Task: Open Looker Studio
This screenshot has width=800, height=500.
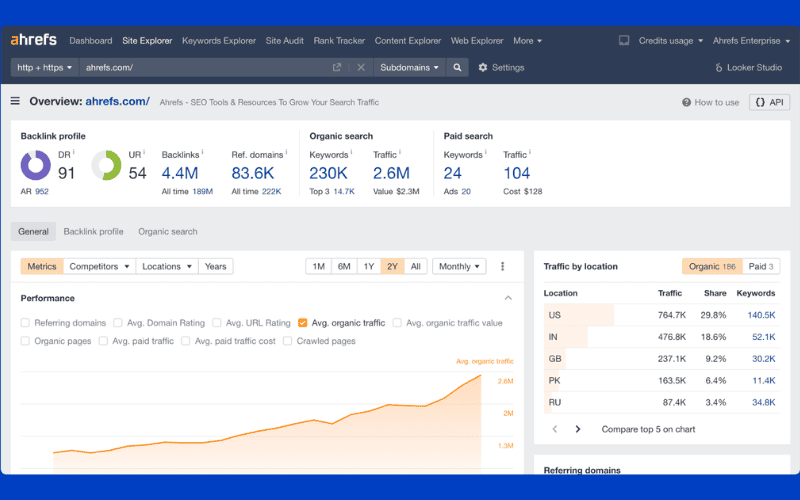Action: pyautogui.click(x=748, y=67)
